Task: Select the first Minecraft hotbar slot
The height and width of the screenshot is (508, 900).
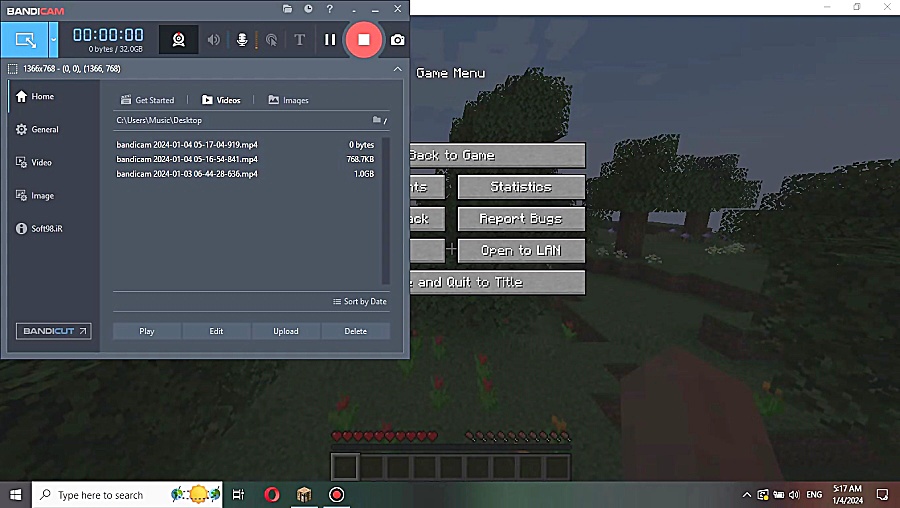Action: [345, 467]
